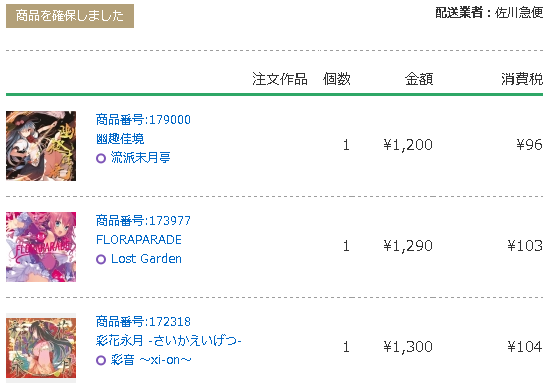Click purple circle icon beside Lost Garden
The width and height of the screenshot is (550, 385).
click(x=101, y=259)
